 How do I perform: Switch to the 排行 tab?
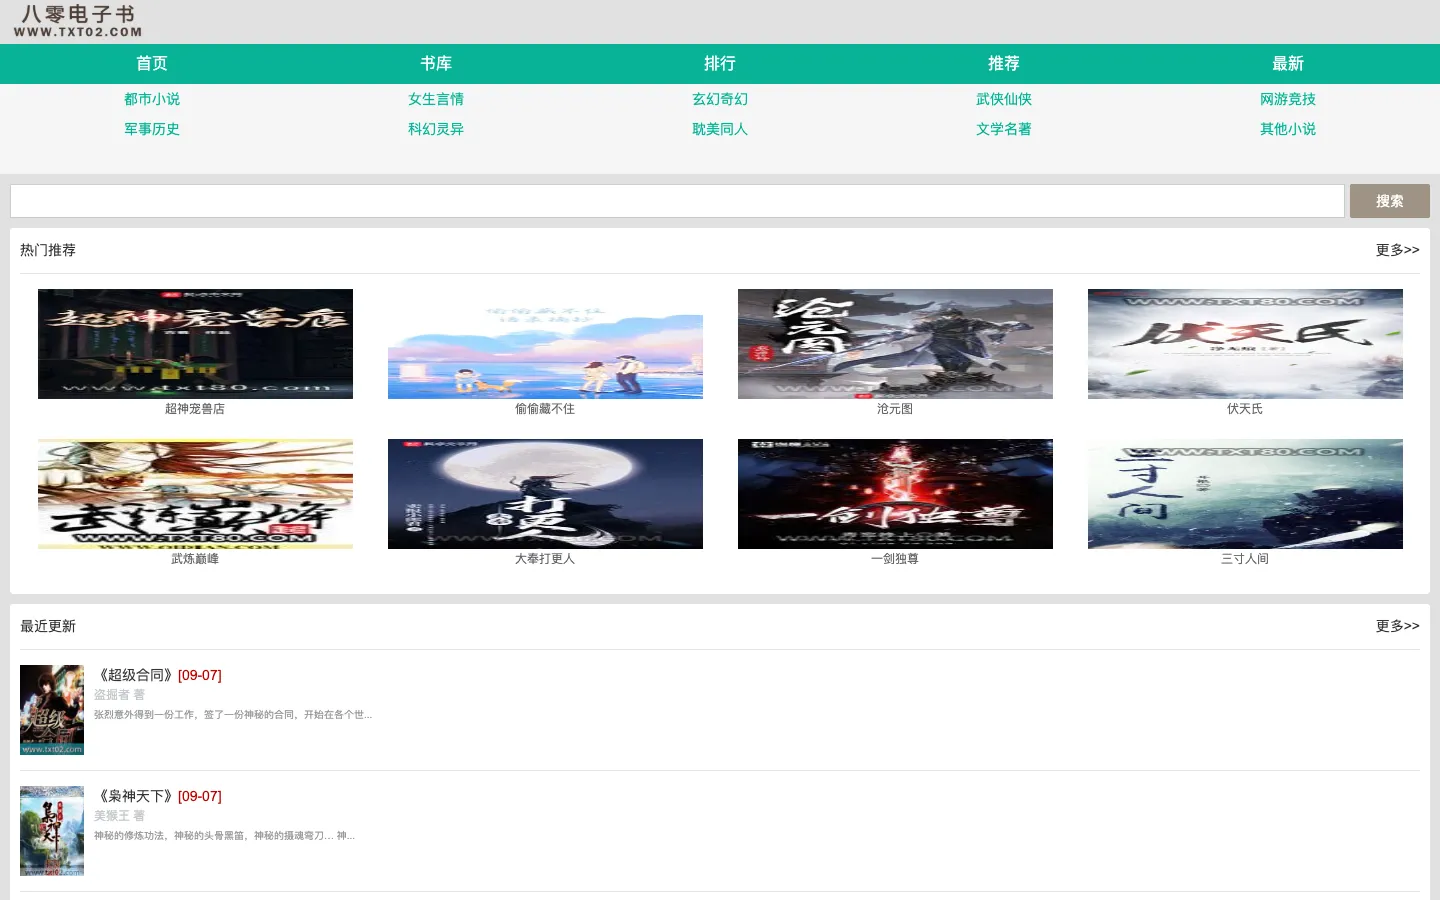(x=720, y=64)
